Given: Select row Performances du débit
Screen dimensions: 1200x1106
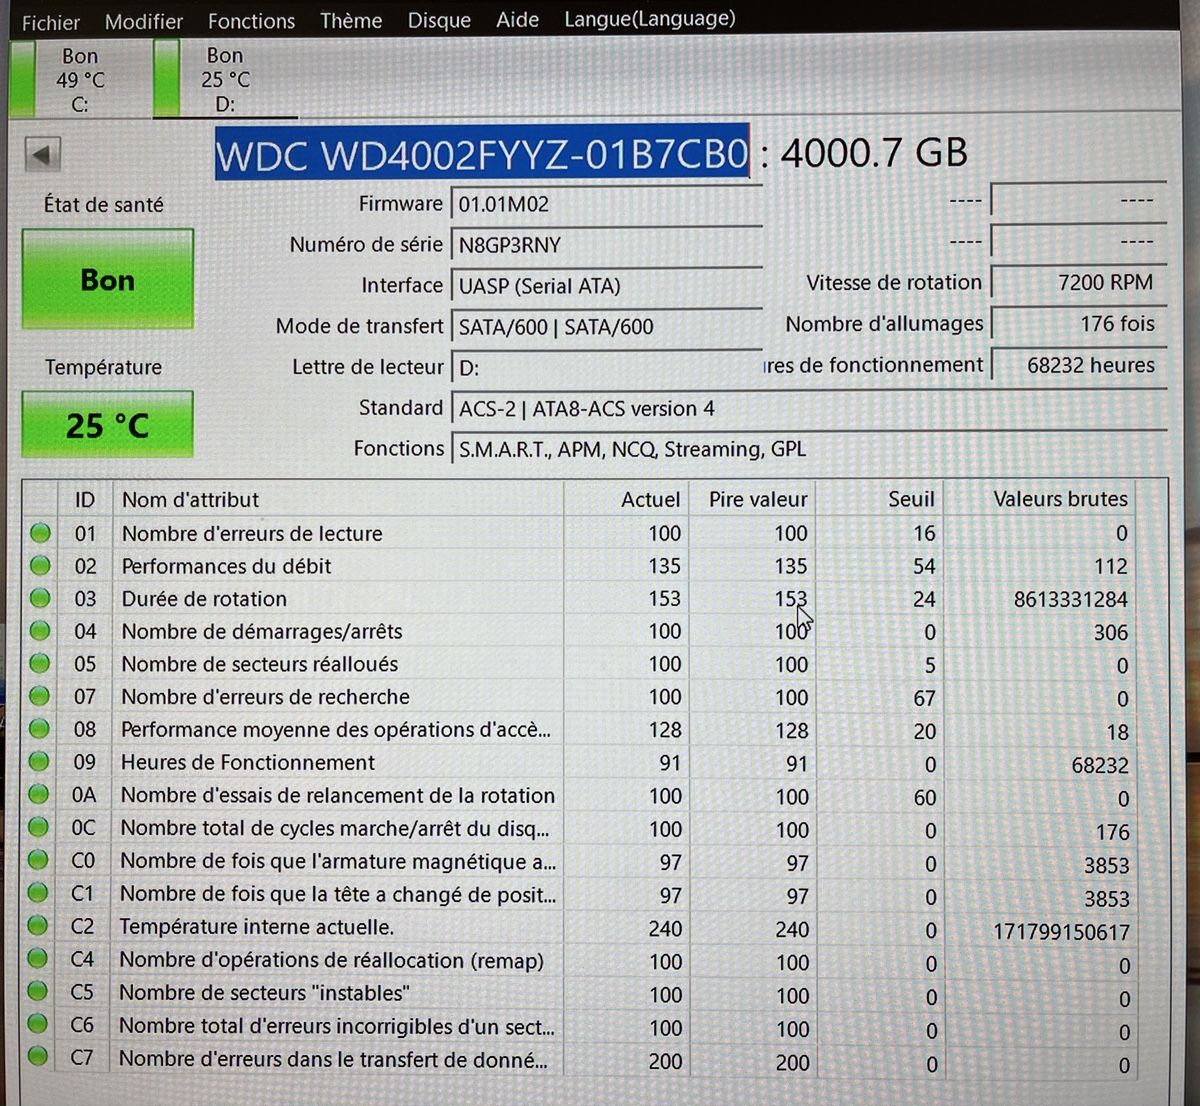Looking at the screenshot, I should tap(580, 566).
